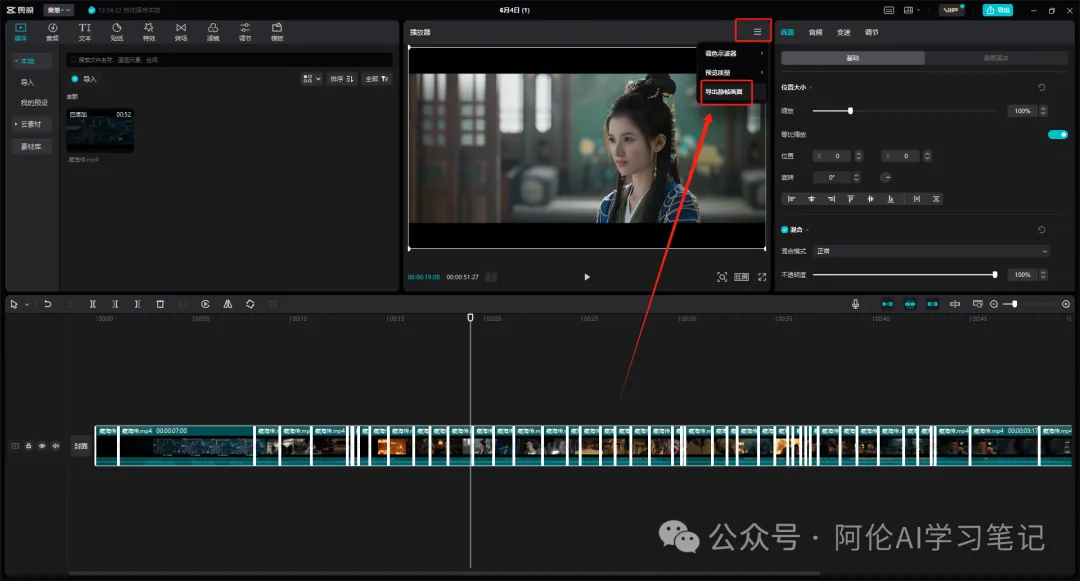Open the 全部 filter dropdown
The image size is (1080, 581).
point(377,79)
